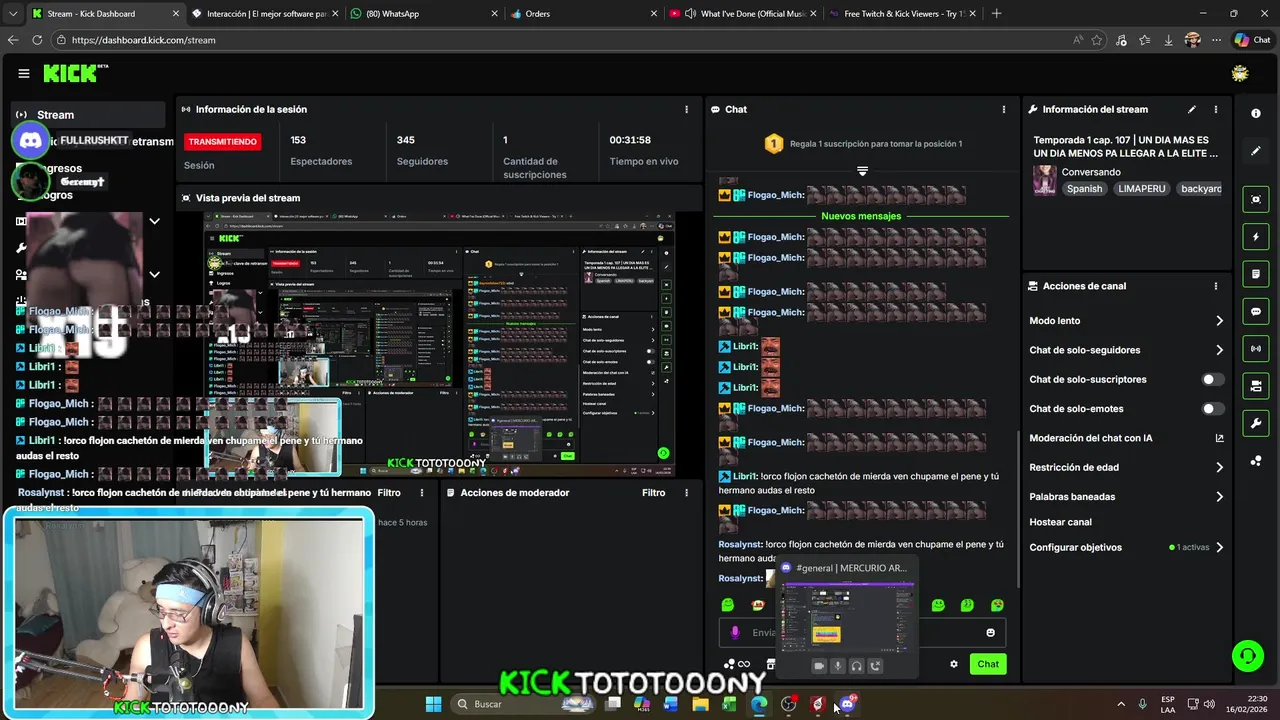Image resolution: width=1280 pixels, height=720 pixels.
Task: Click the Copilot Chat button in Edge toolbar
Action: [1252, 40]
